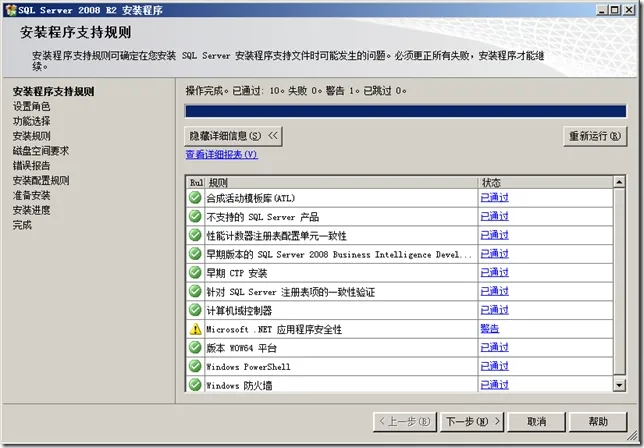
Task: Open 查看详细报表(V) link
Action: click(221, 154)
